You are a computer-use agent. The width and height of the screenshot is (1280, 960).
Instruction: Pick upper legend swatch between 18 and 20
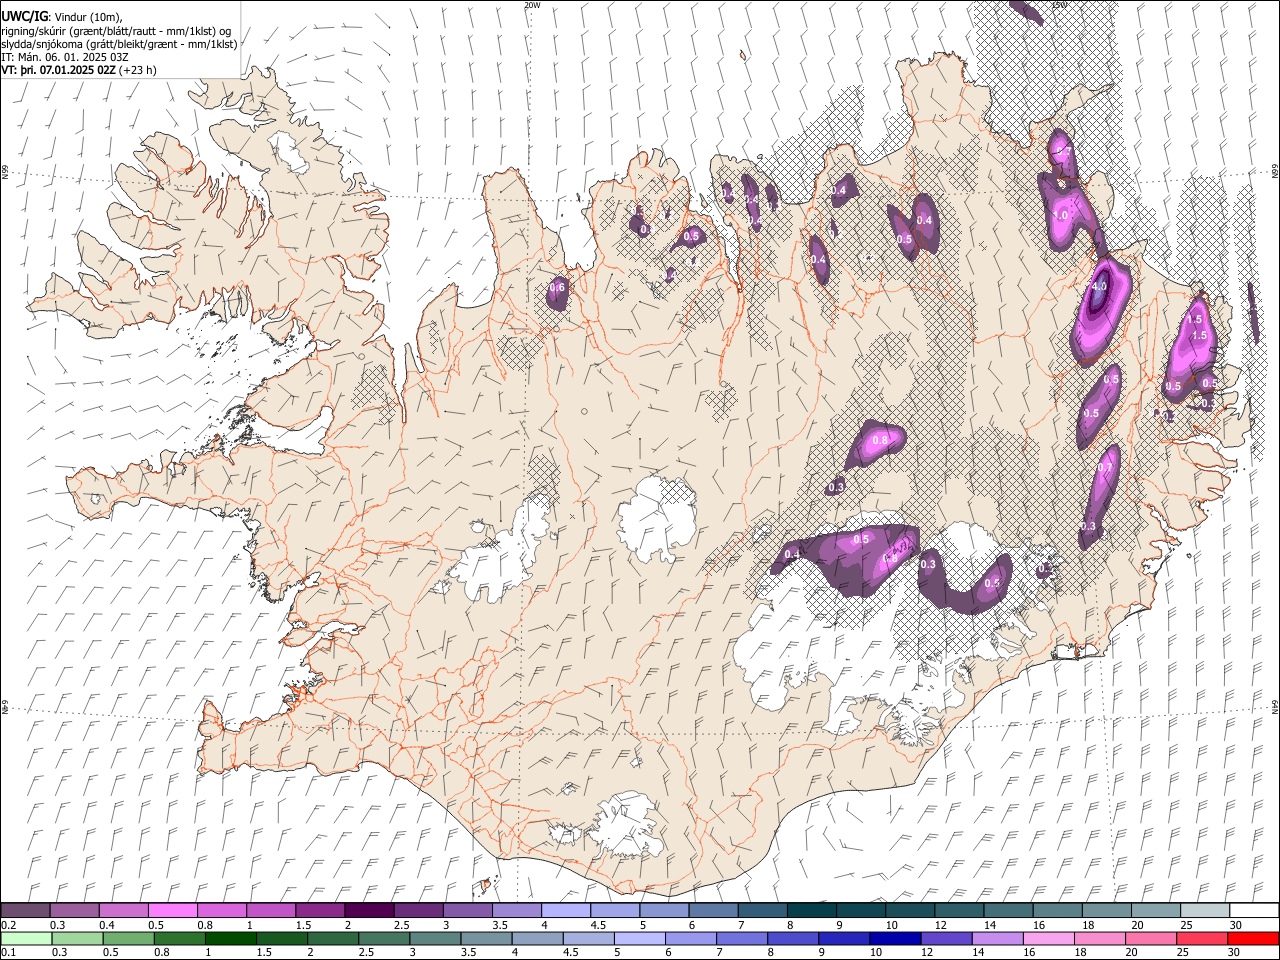[1107, 910]
